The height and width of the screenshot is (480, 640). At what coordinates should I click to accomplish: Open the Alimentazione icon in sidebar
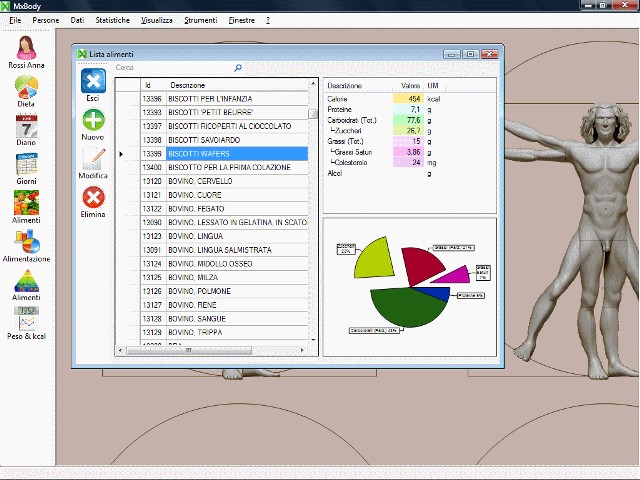pos(26,241)
